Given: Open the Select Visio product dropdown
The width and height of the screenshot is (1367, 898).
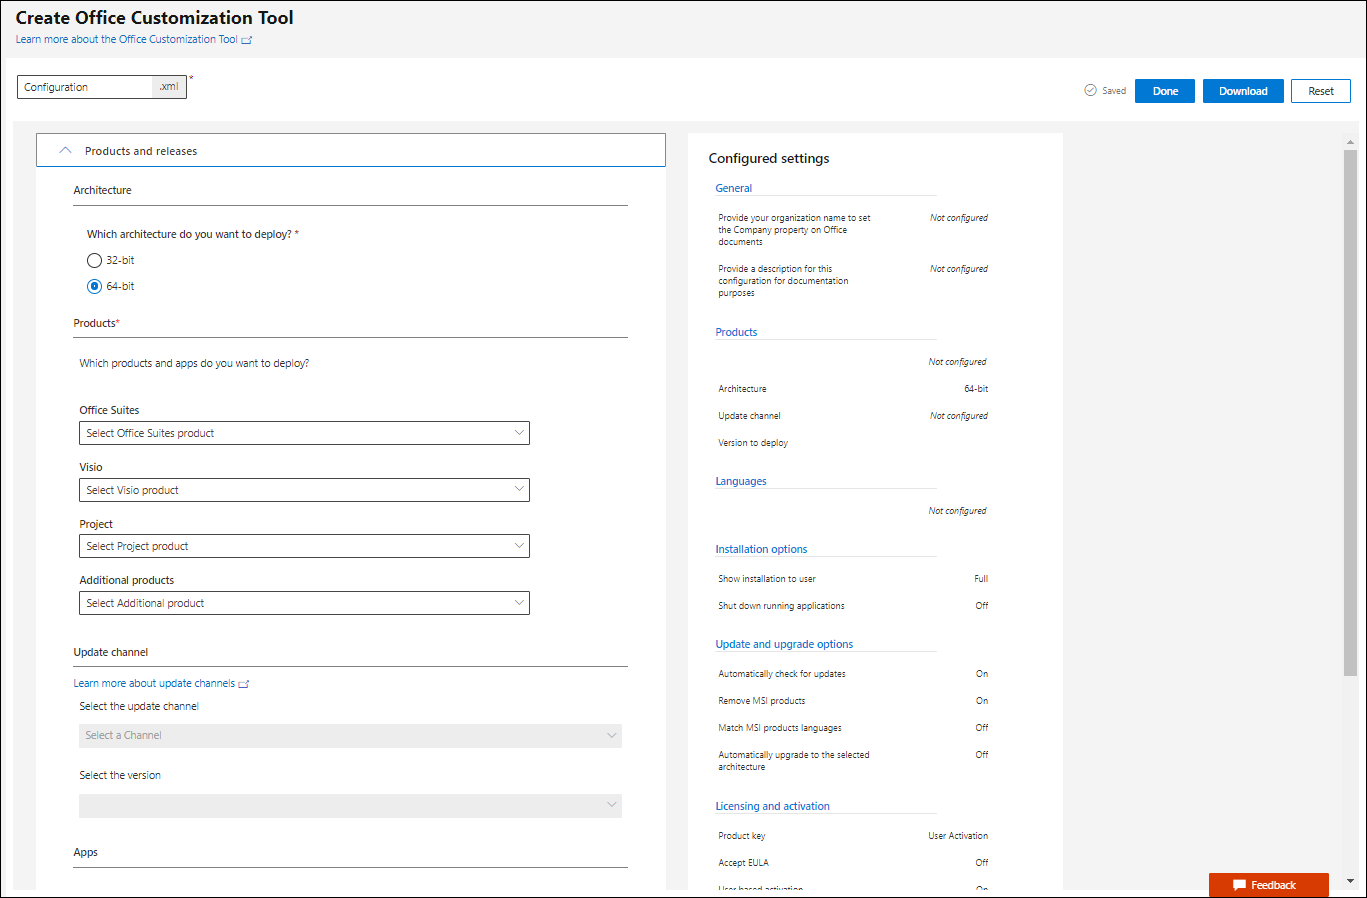Looking at the screenshot, I should [x=304, y=490].
